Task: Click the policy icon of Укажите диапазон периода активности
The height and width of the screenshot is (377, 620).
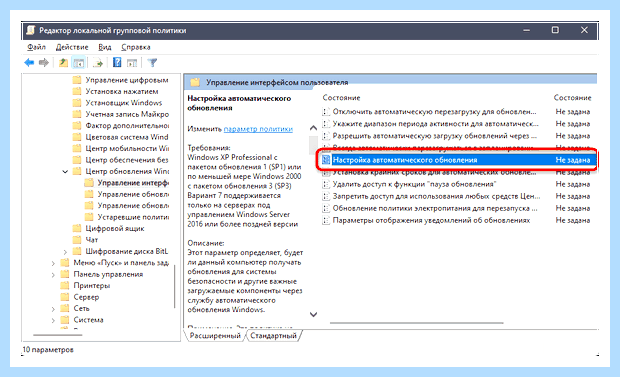Action: click(326, 124)
